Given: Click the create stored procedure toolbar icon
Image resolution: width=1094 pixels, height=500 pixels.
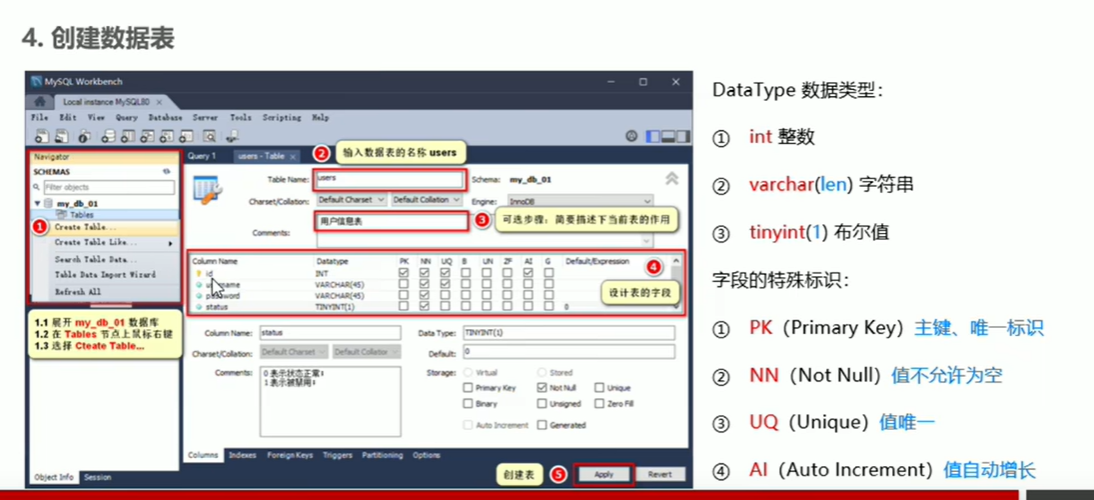Looking at the screenshot, I should pyautogui.click(x=167, y=137).
